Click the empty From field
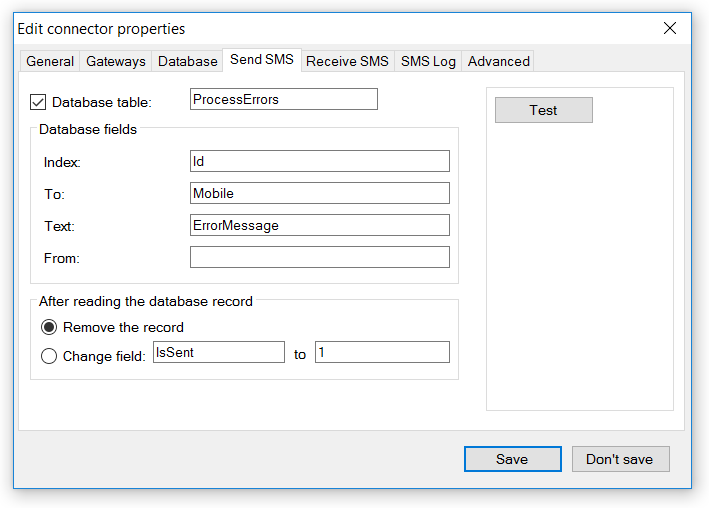Image resolution: width=709 pixels, height=508 pixels. coord(320,257)
